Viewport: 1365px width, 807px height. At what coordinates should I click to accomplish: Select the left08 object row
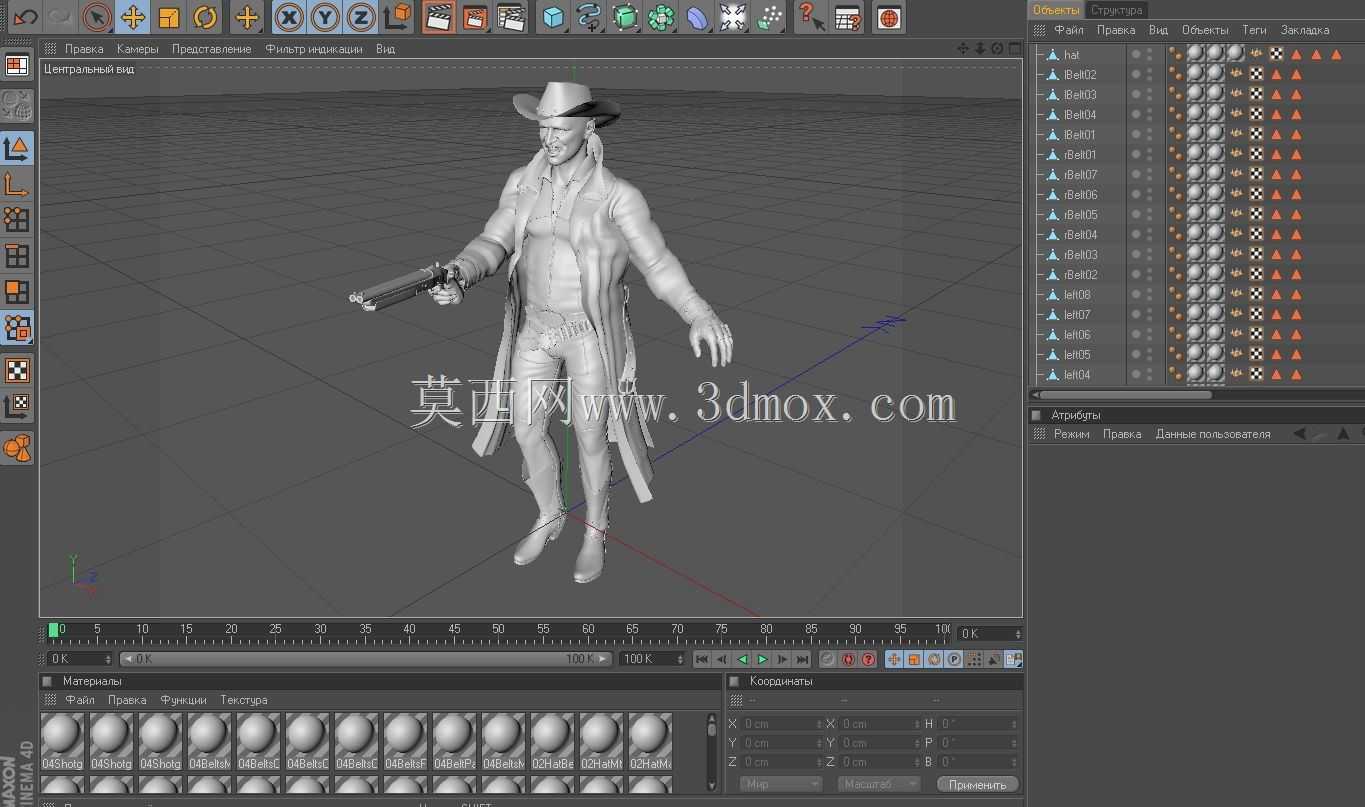[x=1077, y=295]
